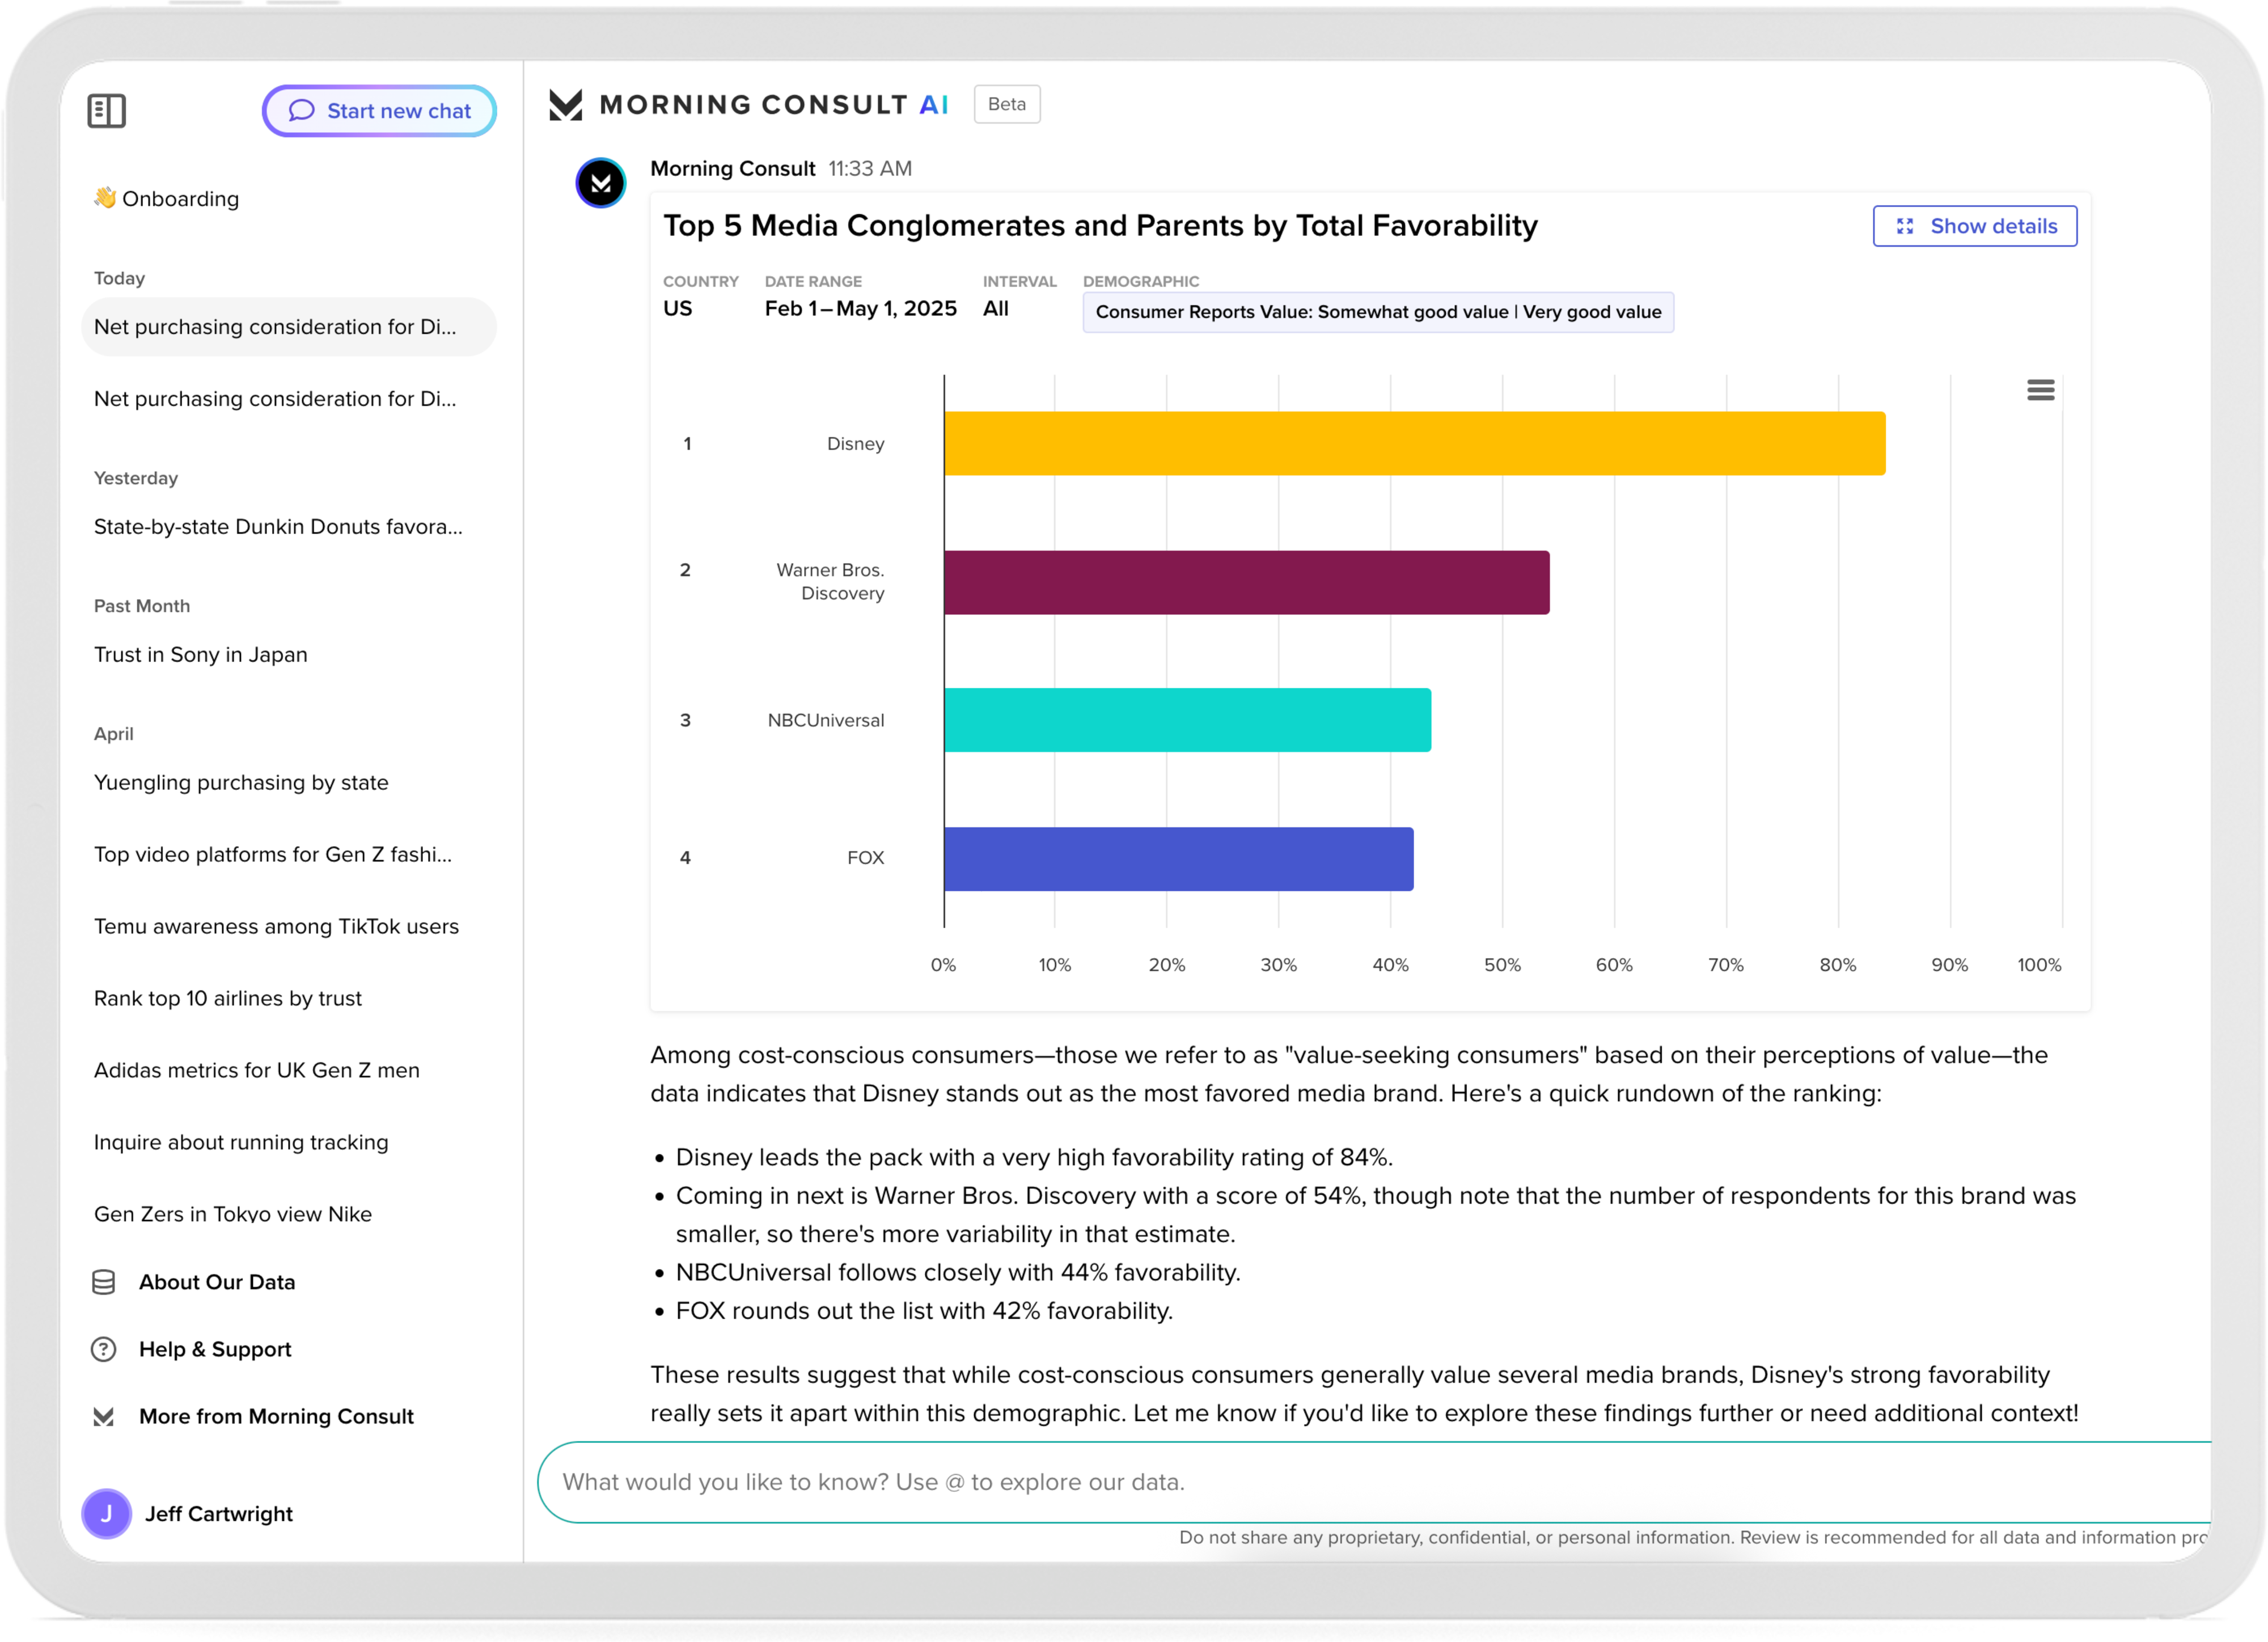Select the Disney favorability bar
Viewport: 2268px width, 1642px height.
tap(1414, 444)
